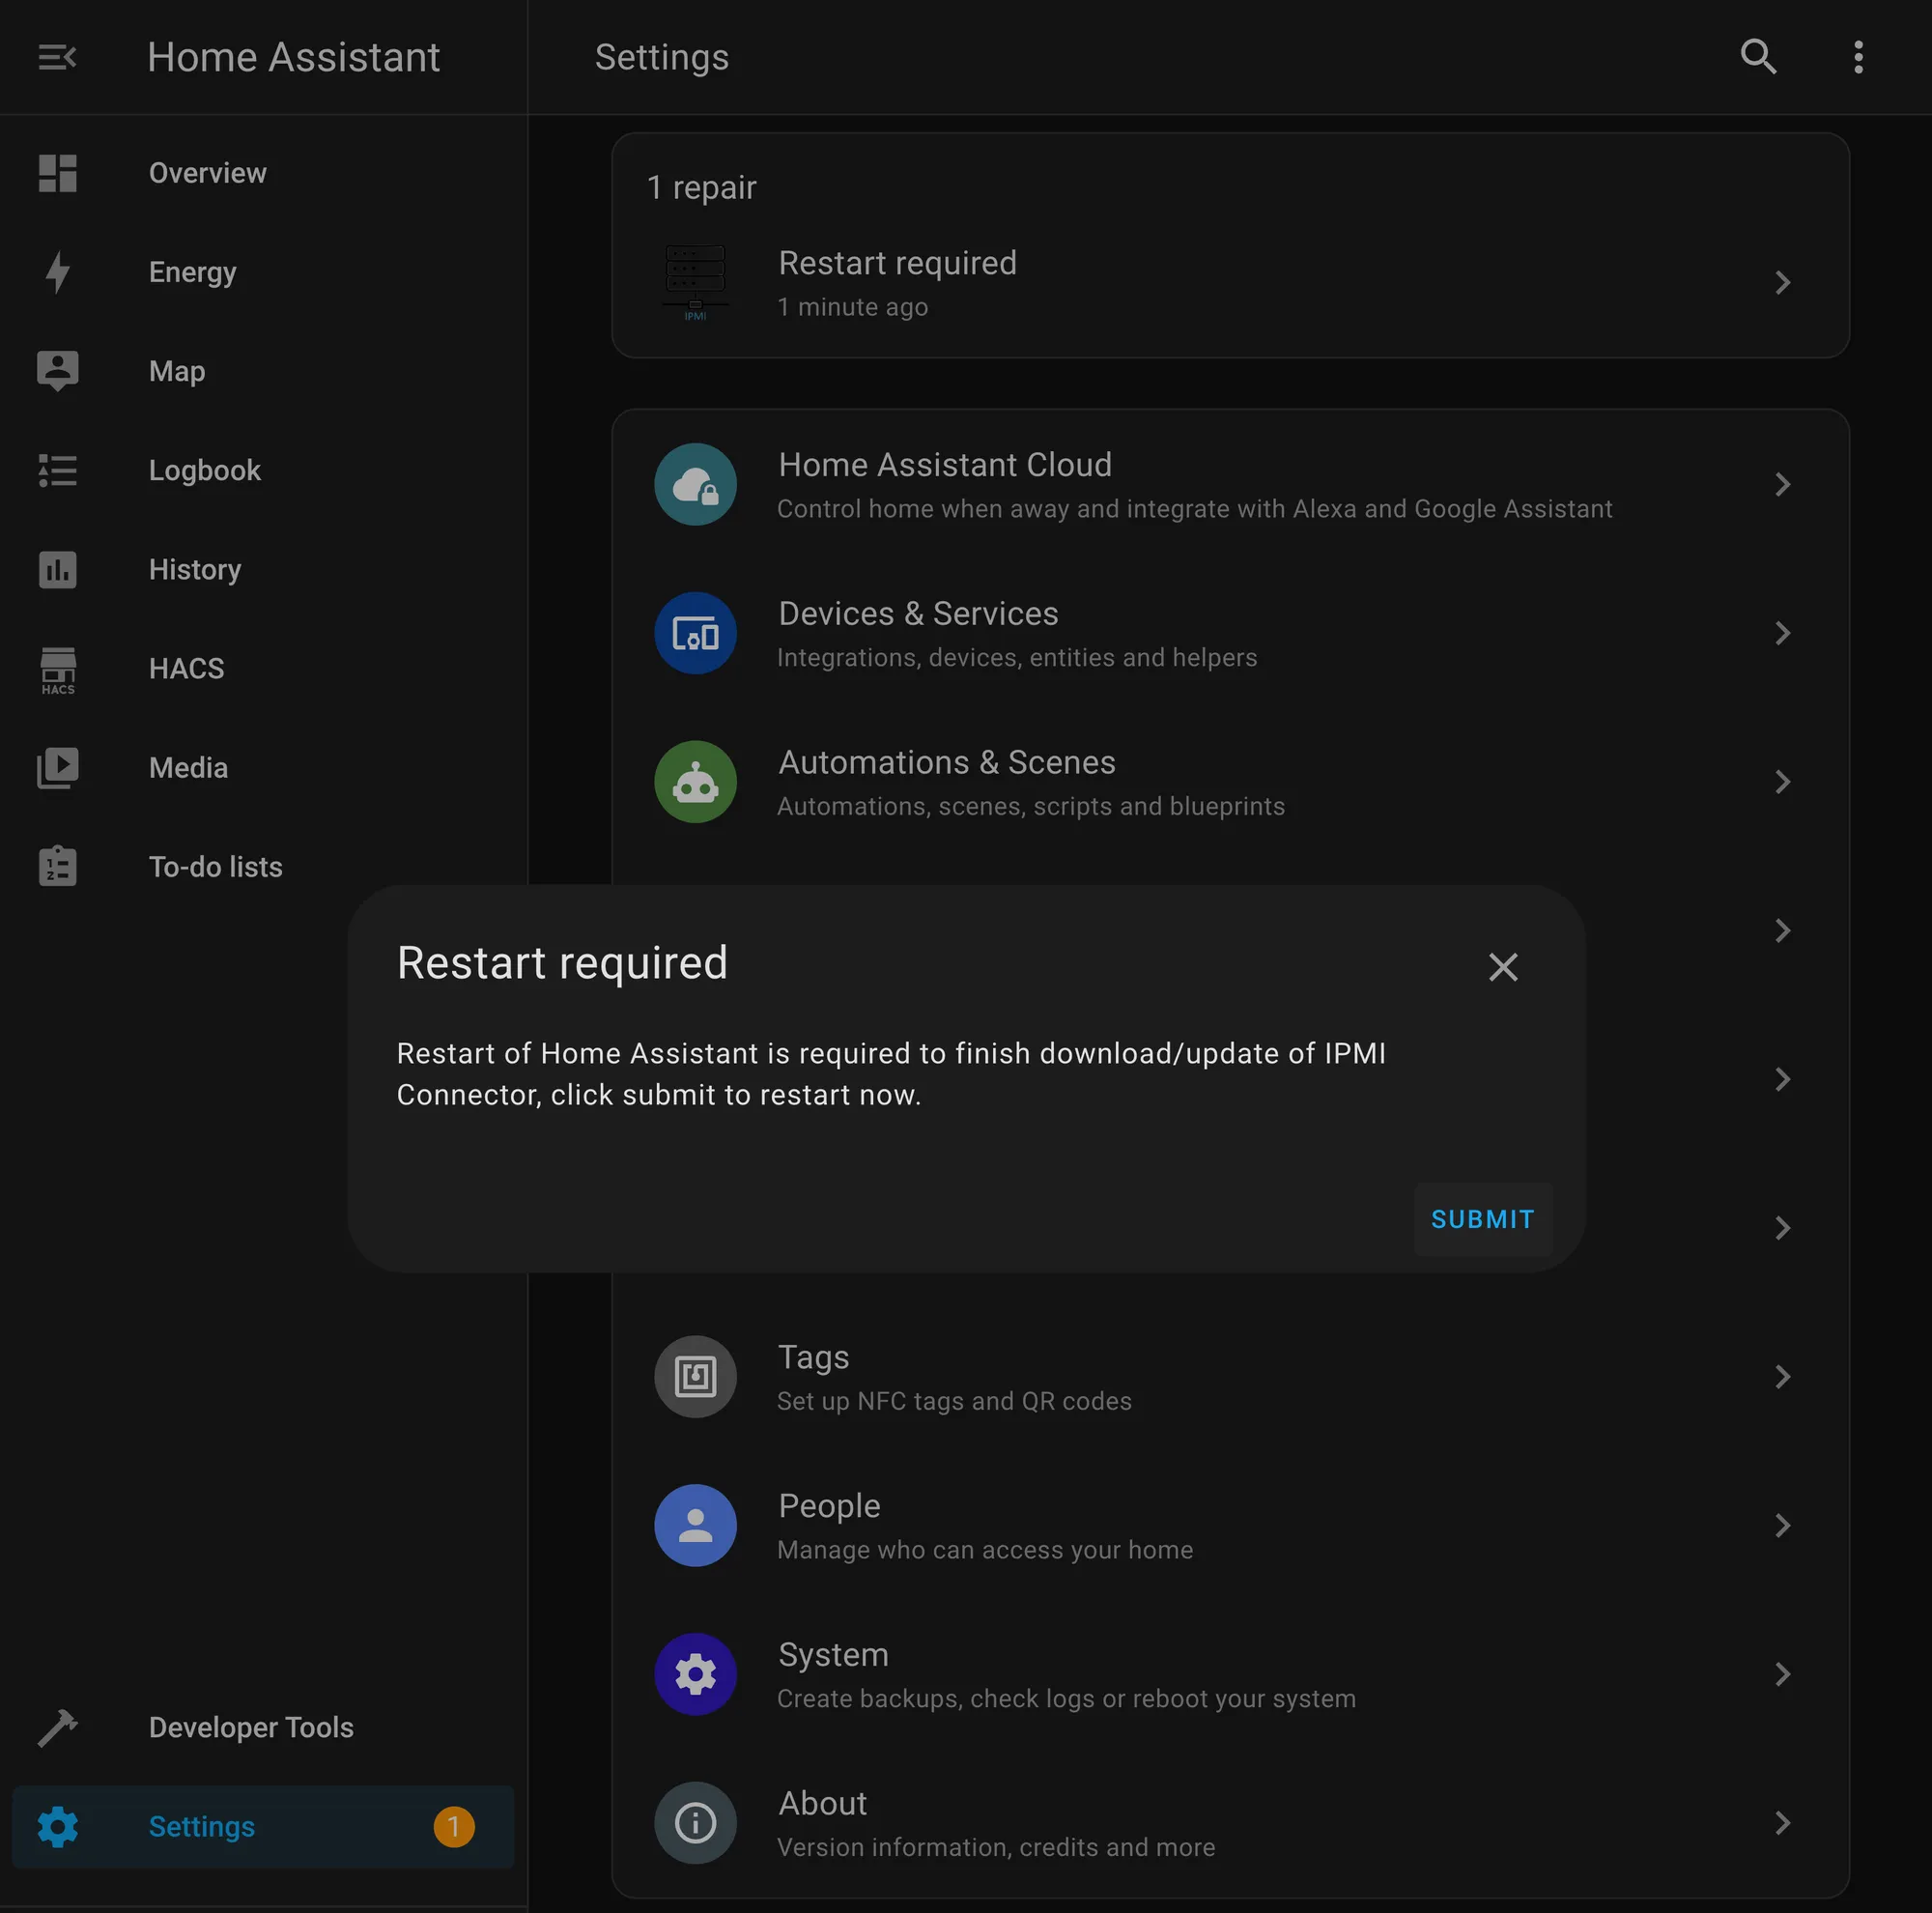
Task: Click 'Create backups, check logs' description
Action: pyautogui.click(x=1066, y=1699)
